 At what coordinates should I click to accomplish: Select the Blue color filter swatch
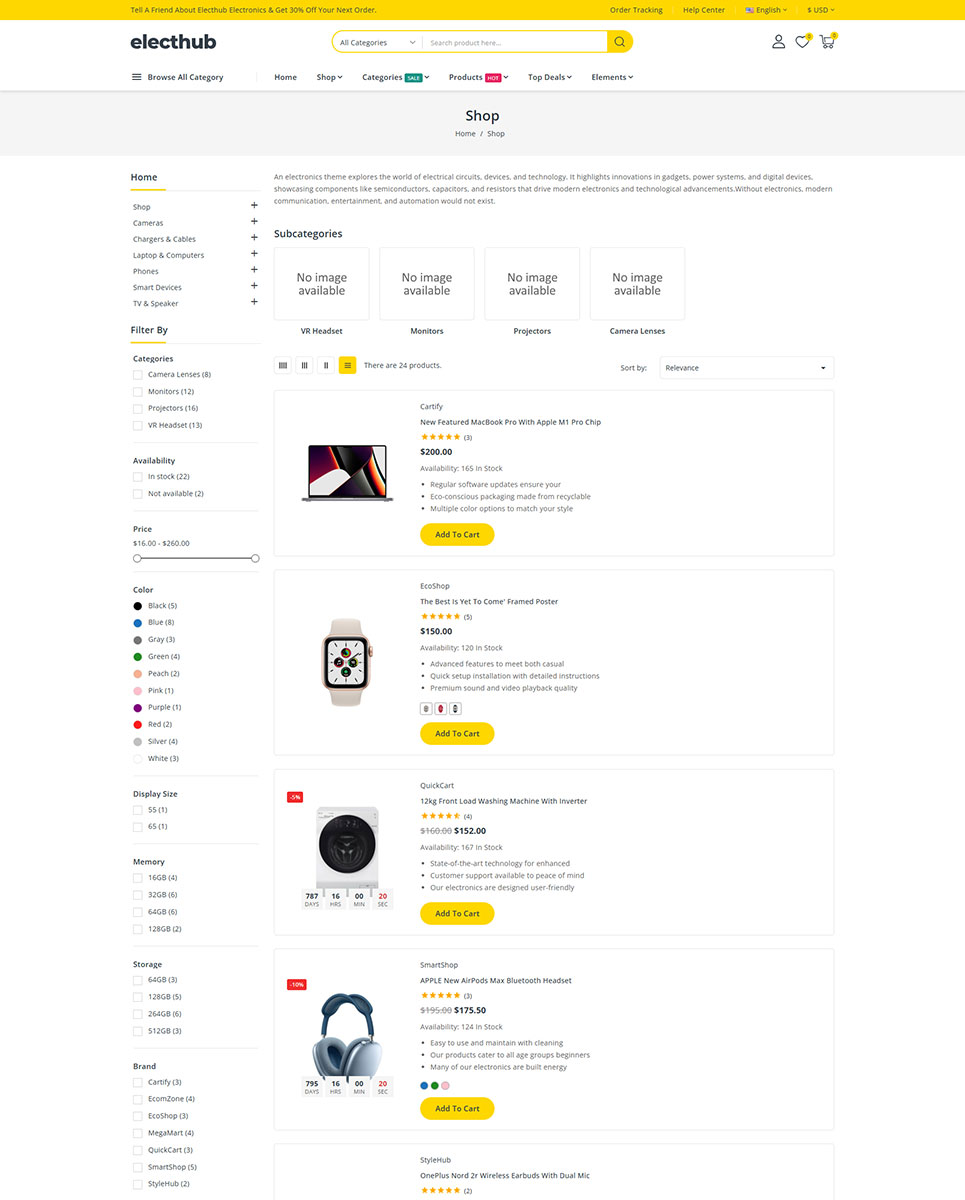[x=138, y=622]
